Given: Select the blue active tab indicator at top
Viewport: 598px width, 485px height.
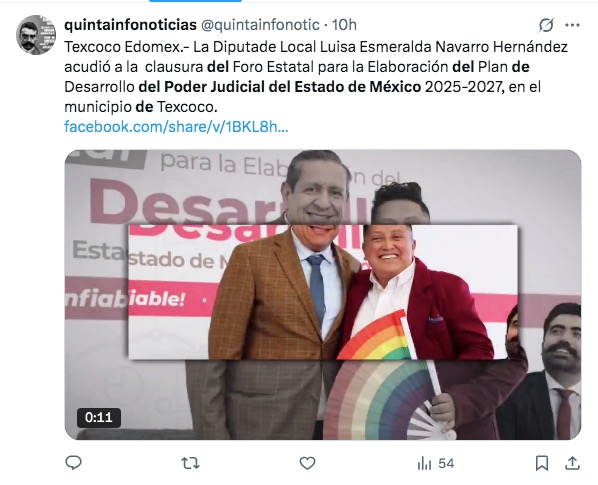Looking at the screenshot, I should click(x=195, y=1).
